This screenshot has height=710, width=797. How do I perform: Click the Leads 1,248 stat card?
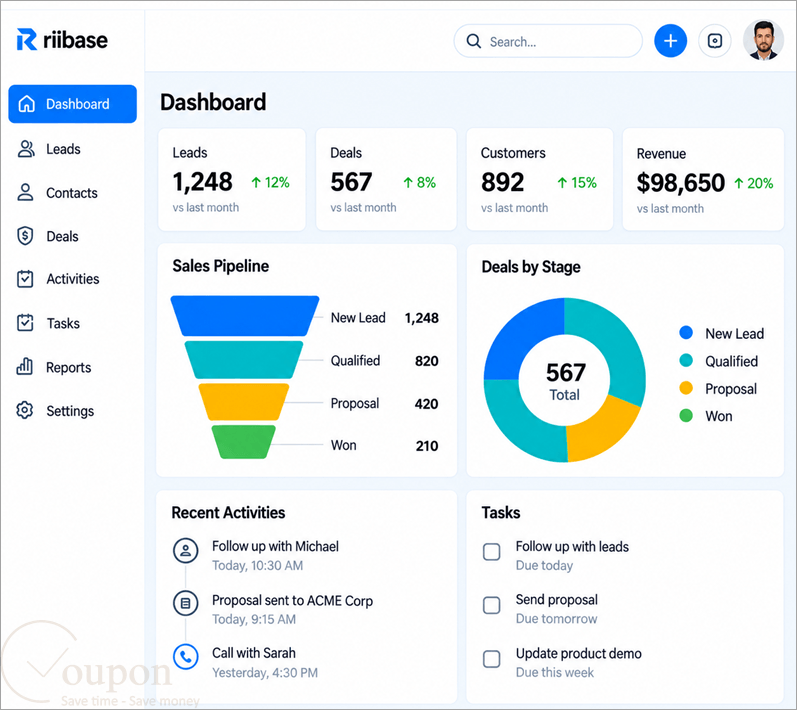point(232,179)
